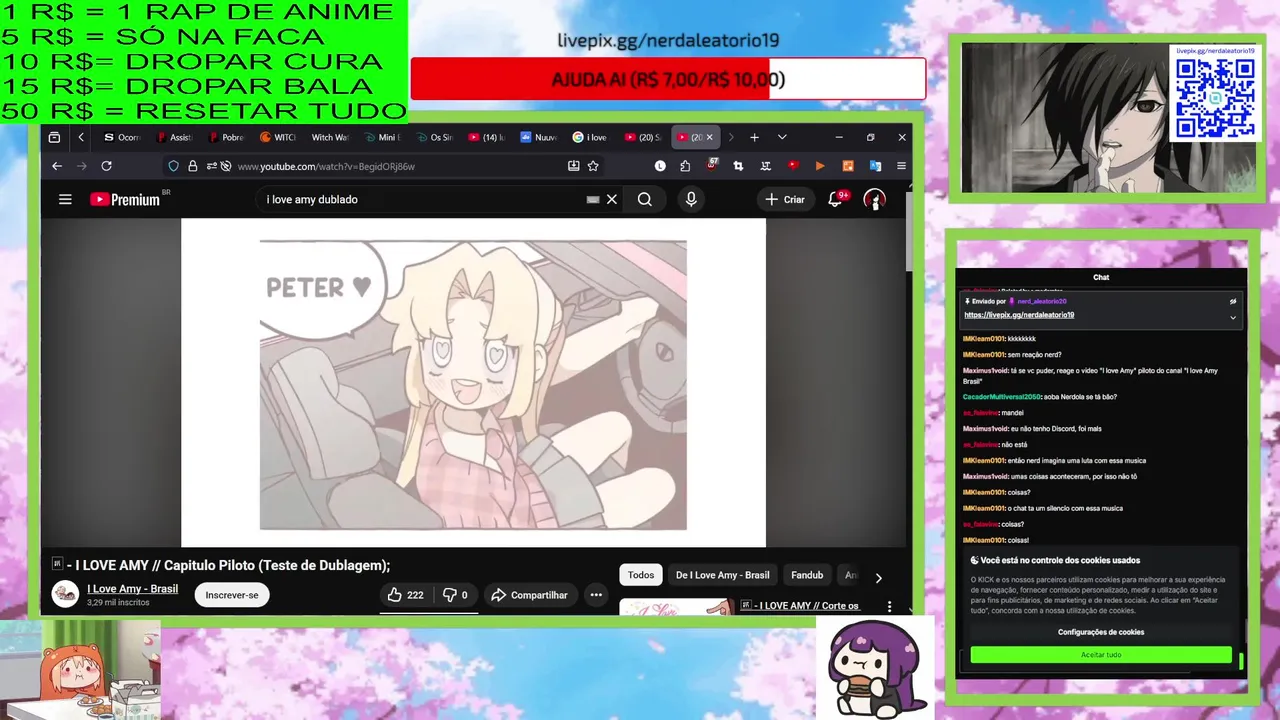Select the De I Love Amy - Brasil chip
The height and width of the screenshot is (720, 1280).
722,575
